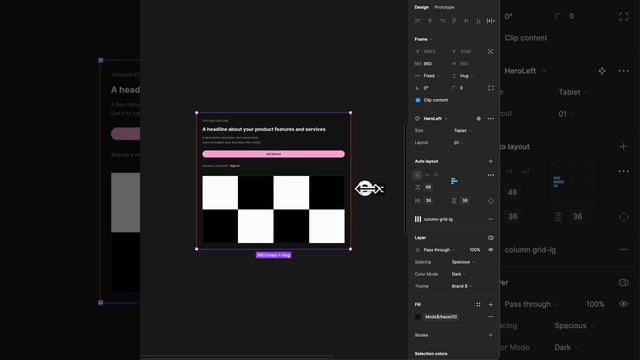640x360 pixels.
Task: Toggle independent corners icon beside corner radius
Action: pyautogui.click(x=491, y=88)
